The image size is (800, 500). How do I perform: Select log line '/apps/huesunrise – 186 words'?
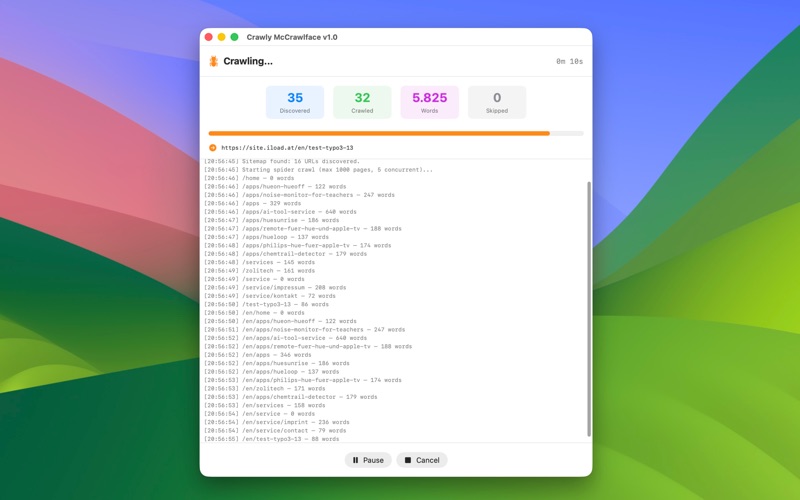[271, 220]
